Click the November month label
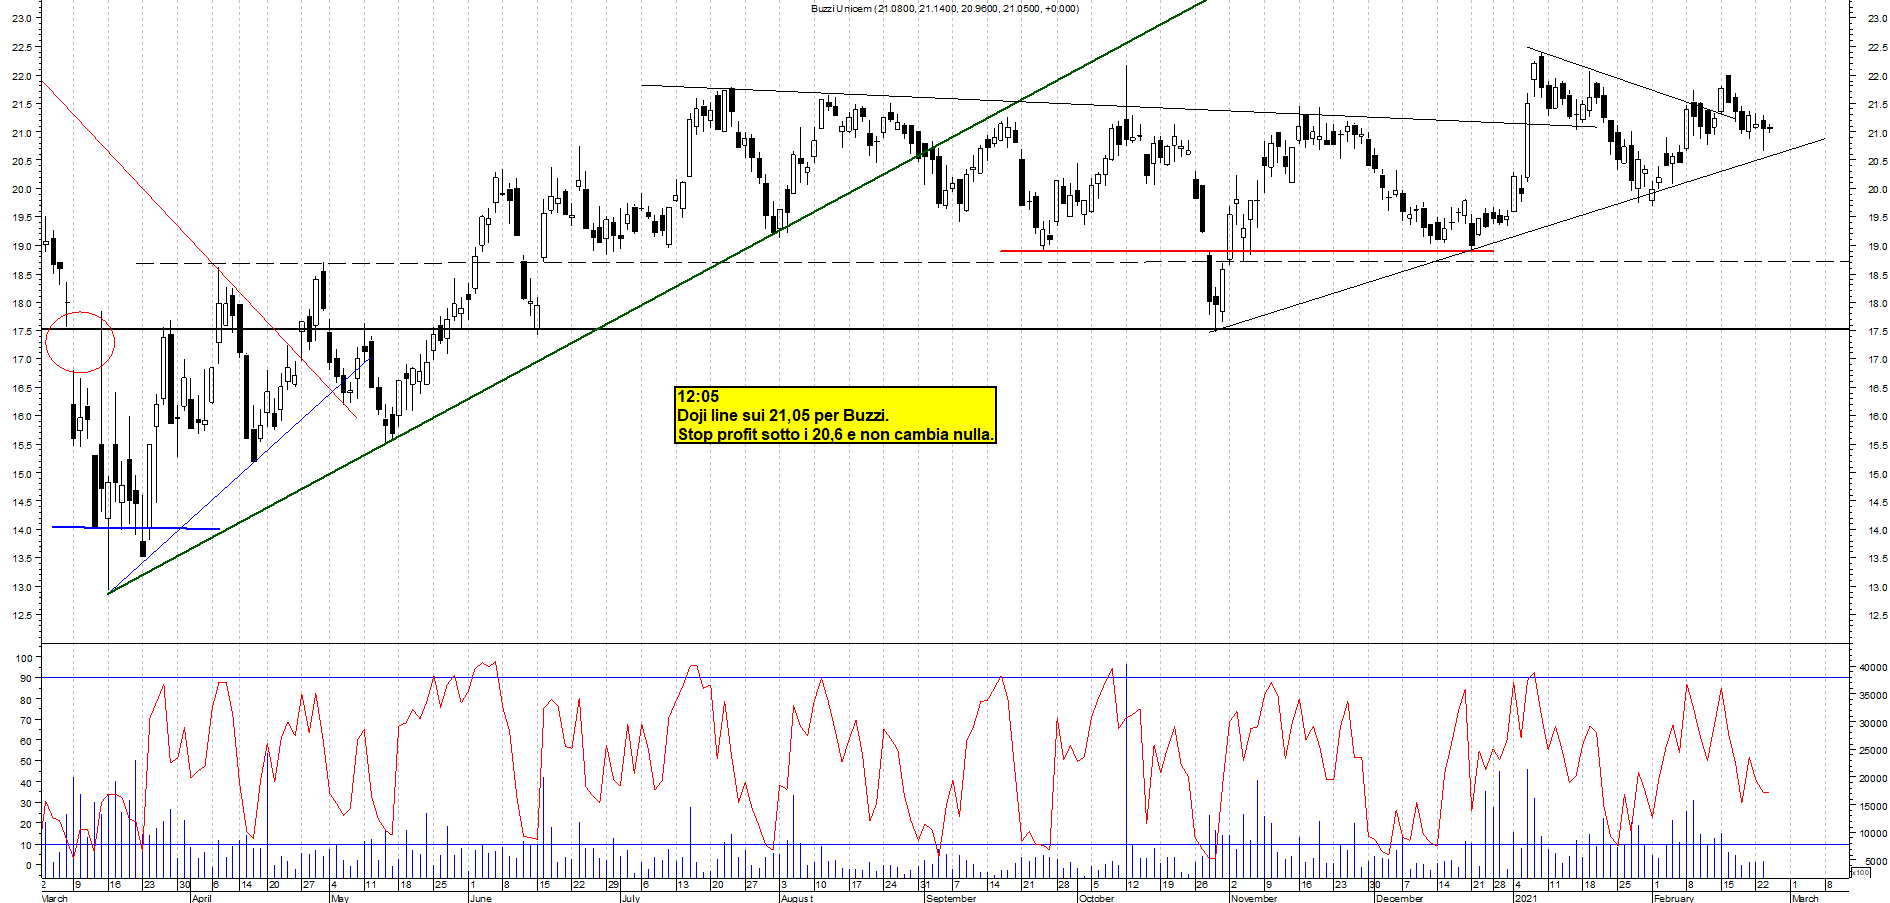The width and height of the screenshot is (1890, 903). click(1254, 898)
